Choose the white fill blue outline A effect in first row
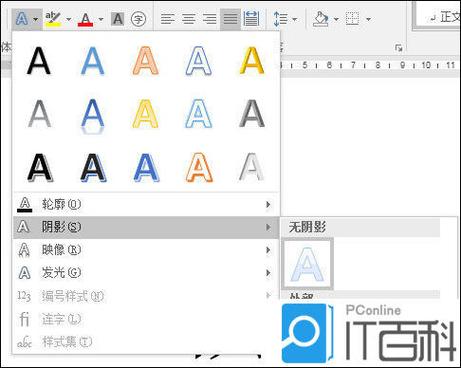Viewport: 461px width, 368px height. click(199, 61)
